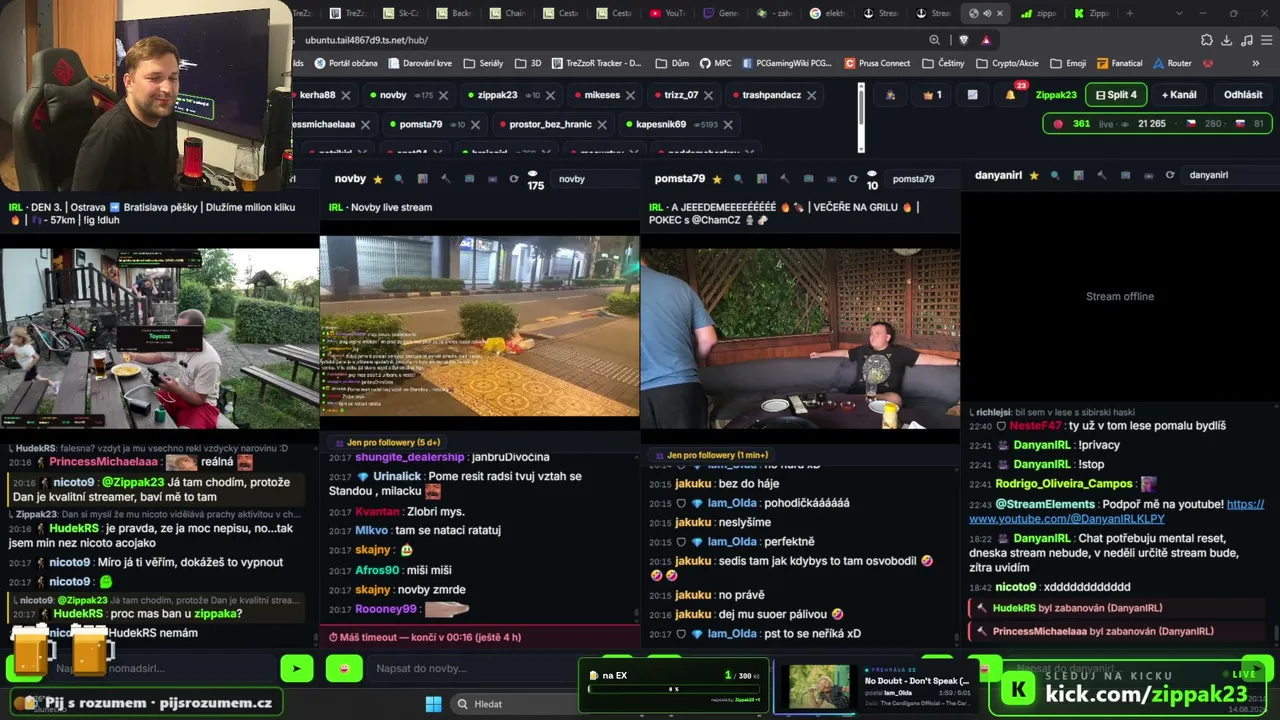Star the pomsta79 channel
This screenshot has height=720, width=1280.
click(717, 179)
